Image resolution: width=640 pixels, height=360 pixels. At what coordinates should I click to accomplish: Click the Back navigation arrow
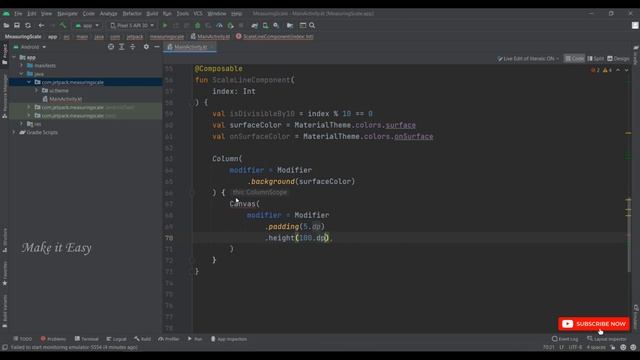pos(41,25)
